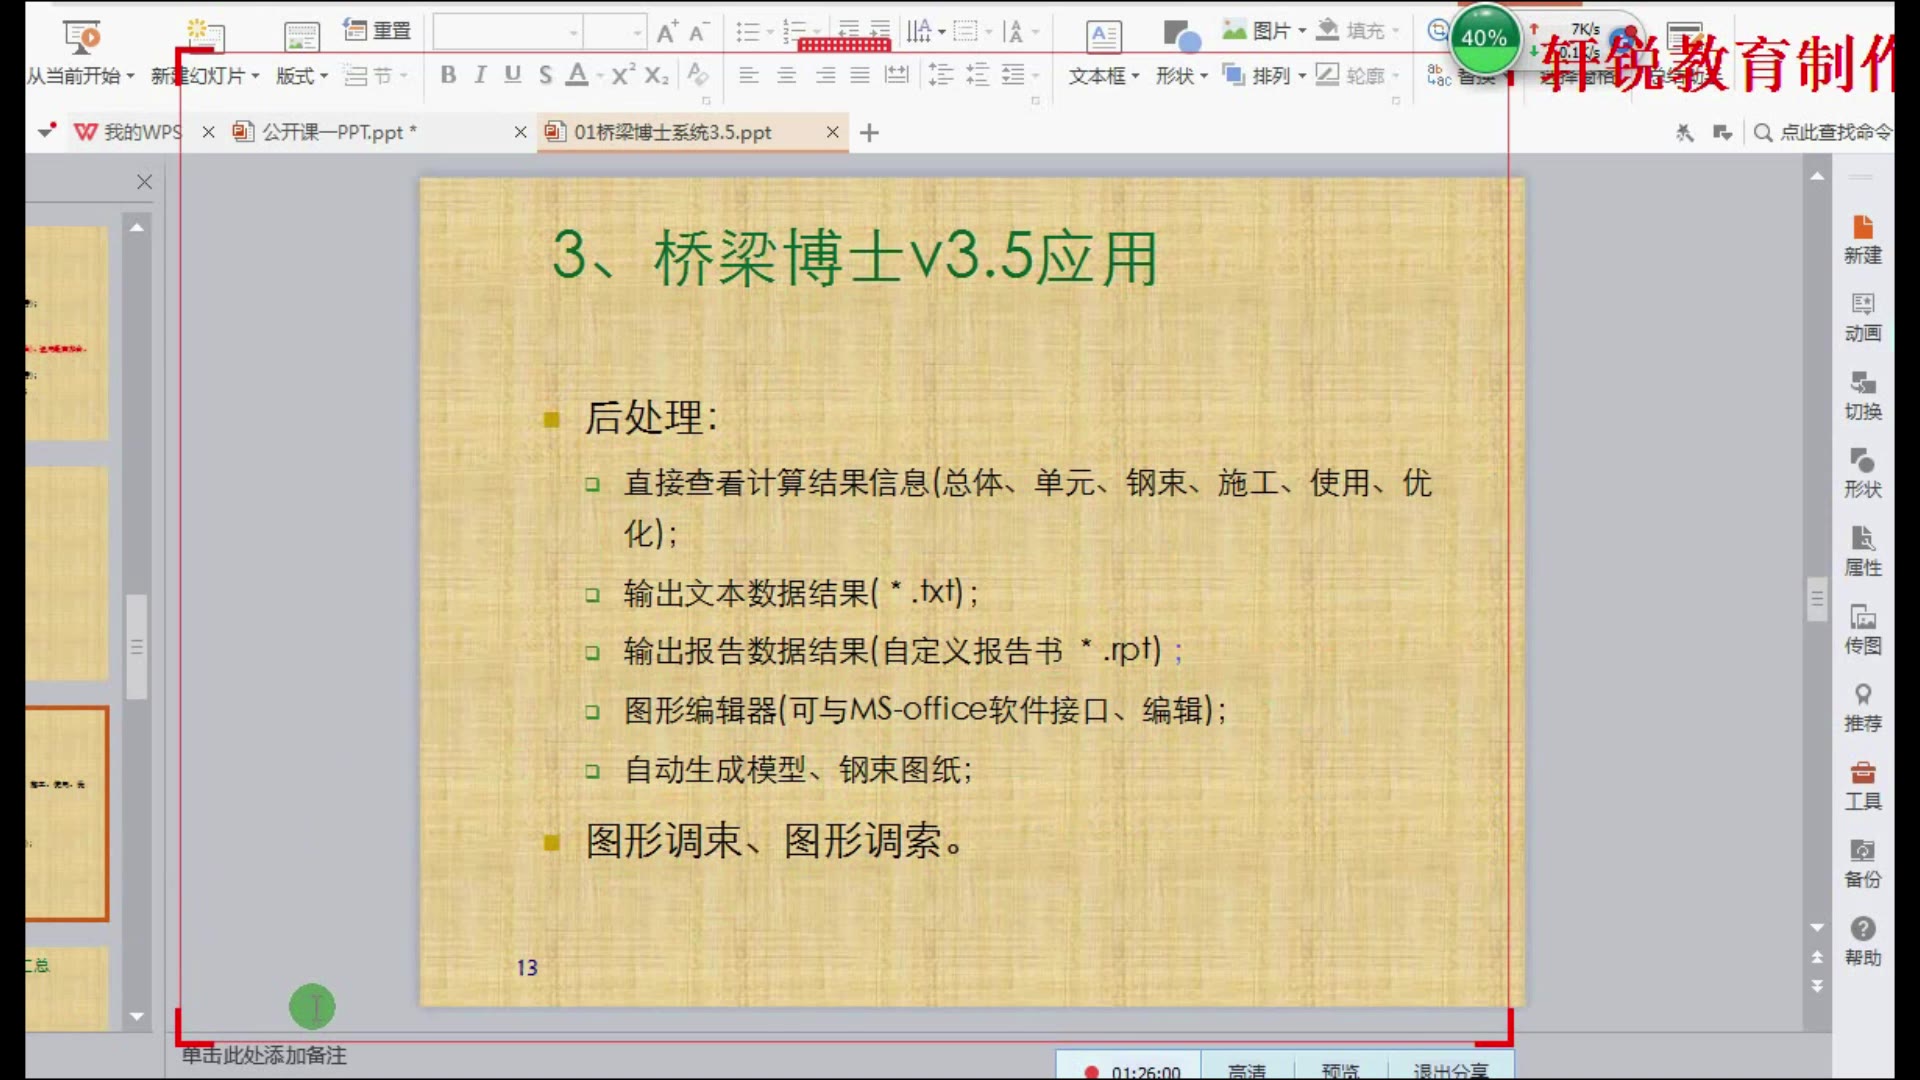Click the 重置 (reset) toolbar icon
Viewport: 1920px width, 1080px height.
[x=377, y=30]
